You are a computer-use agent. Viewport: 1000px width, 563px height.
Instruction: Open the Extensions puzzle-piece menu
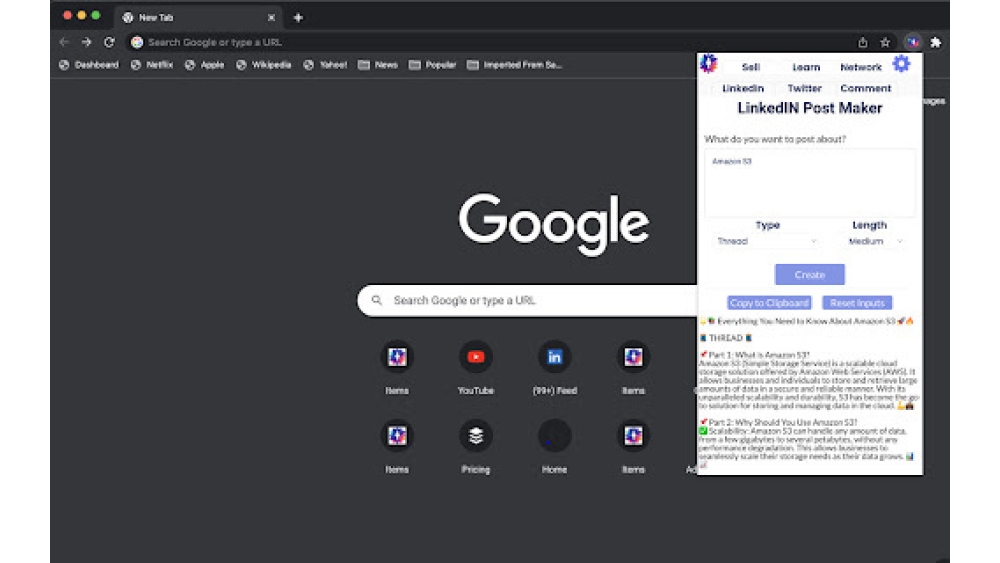pos(936,42)
